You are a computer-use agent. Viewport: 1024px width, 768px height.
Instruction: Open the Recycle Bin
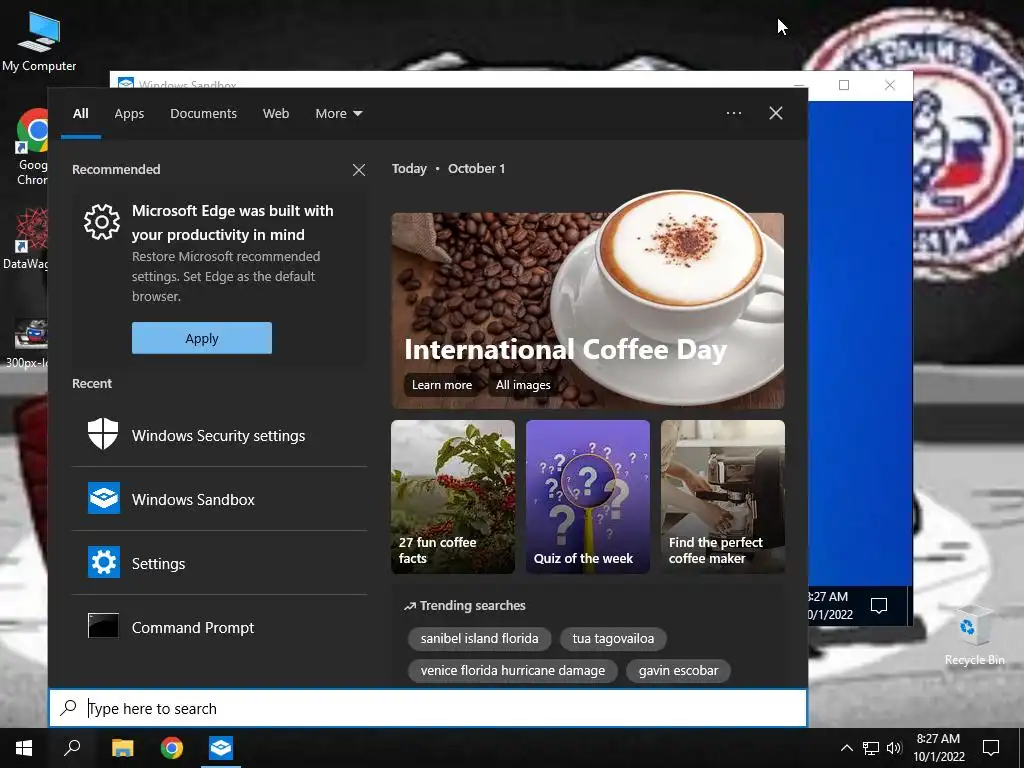coord(974,635)
